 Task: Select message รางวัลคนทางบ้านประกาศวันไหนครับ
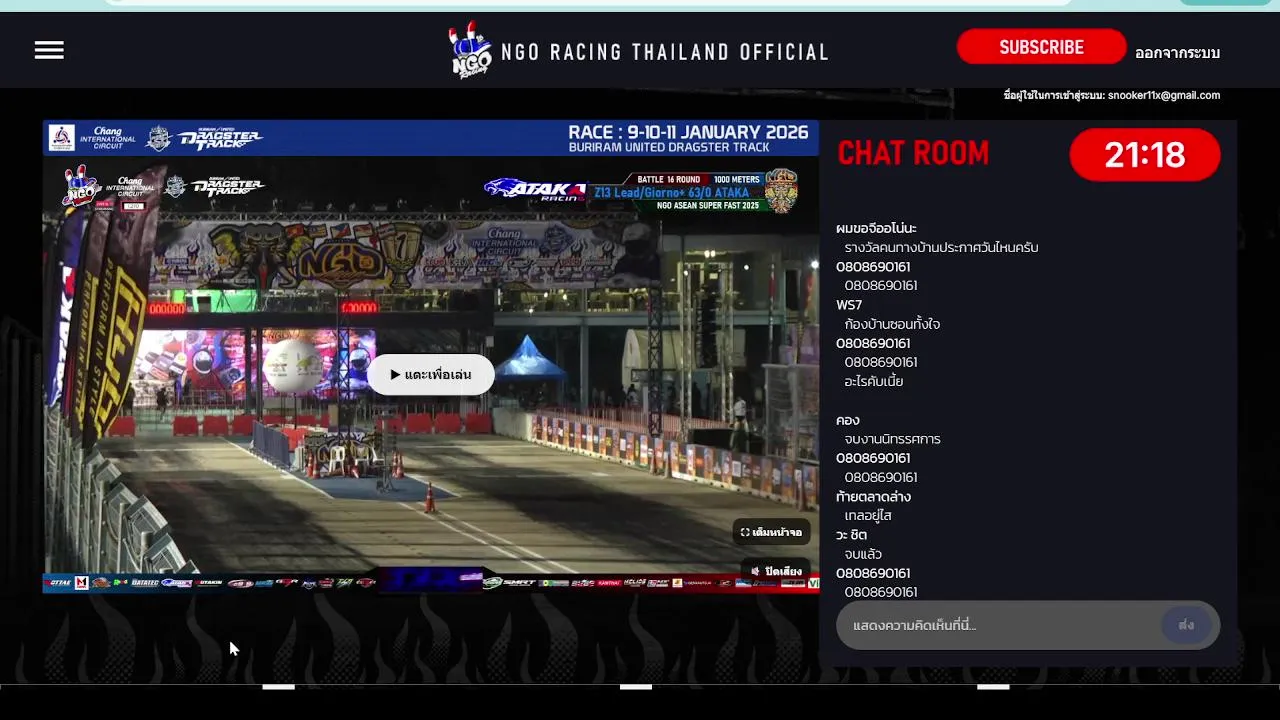coord(941,247)
